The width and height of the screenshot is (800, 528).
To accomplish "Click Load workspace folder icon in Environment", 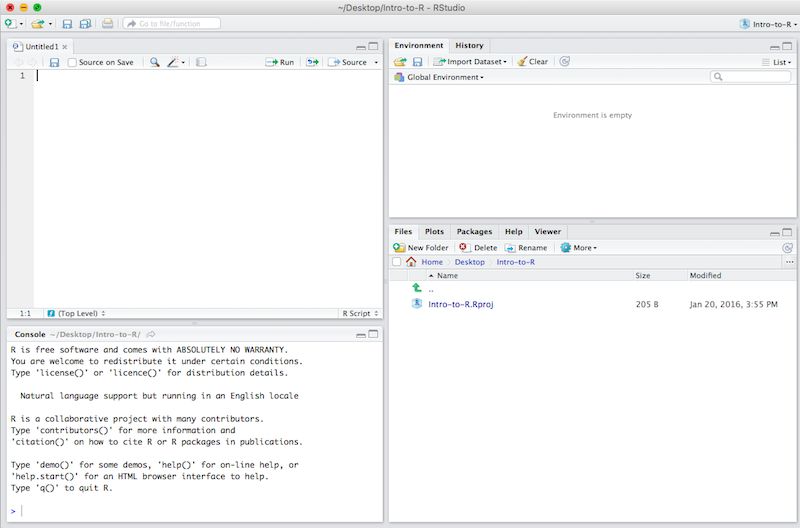I will coord(400,62).
